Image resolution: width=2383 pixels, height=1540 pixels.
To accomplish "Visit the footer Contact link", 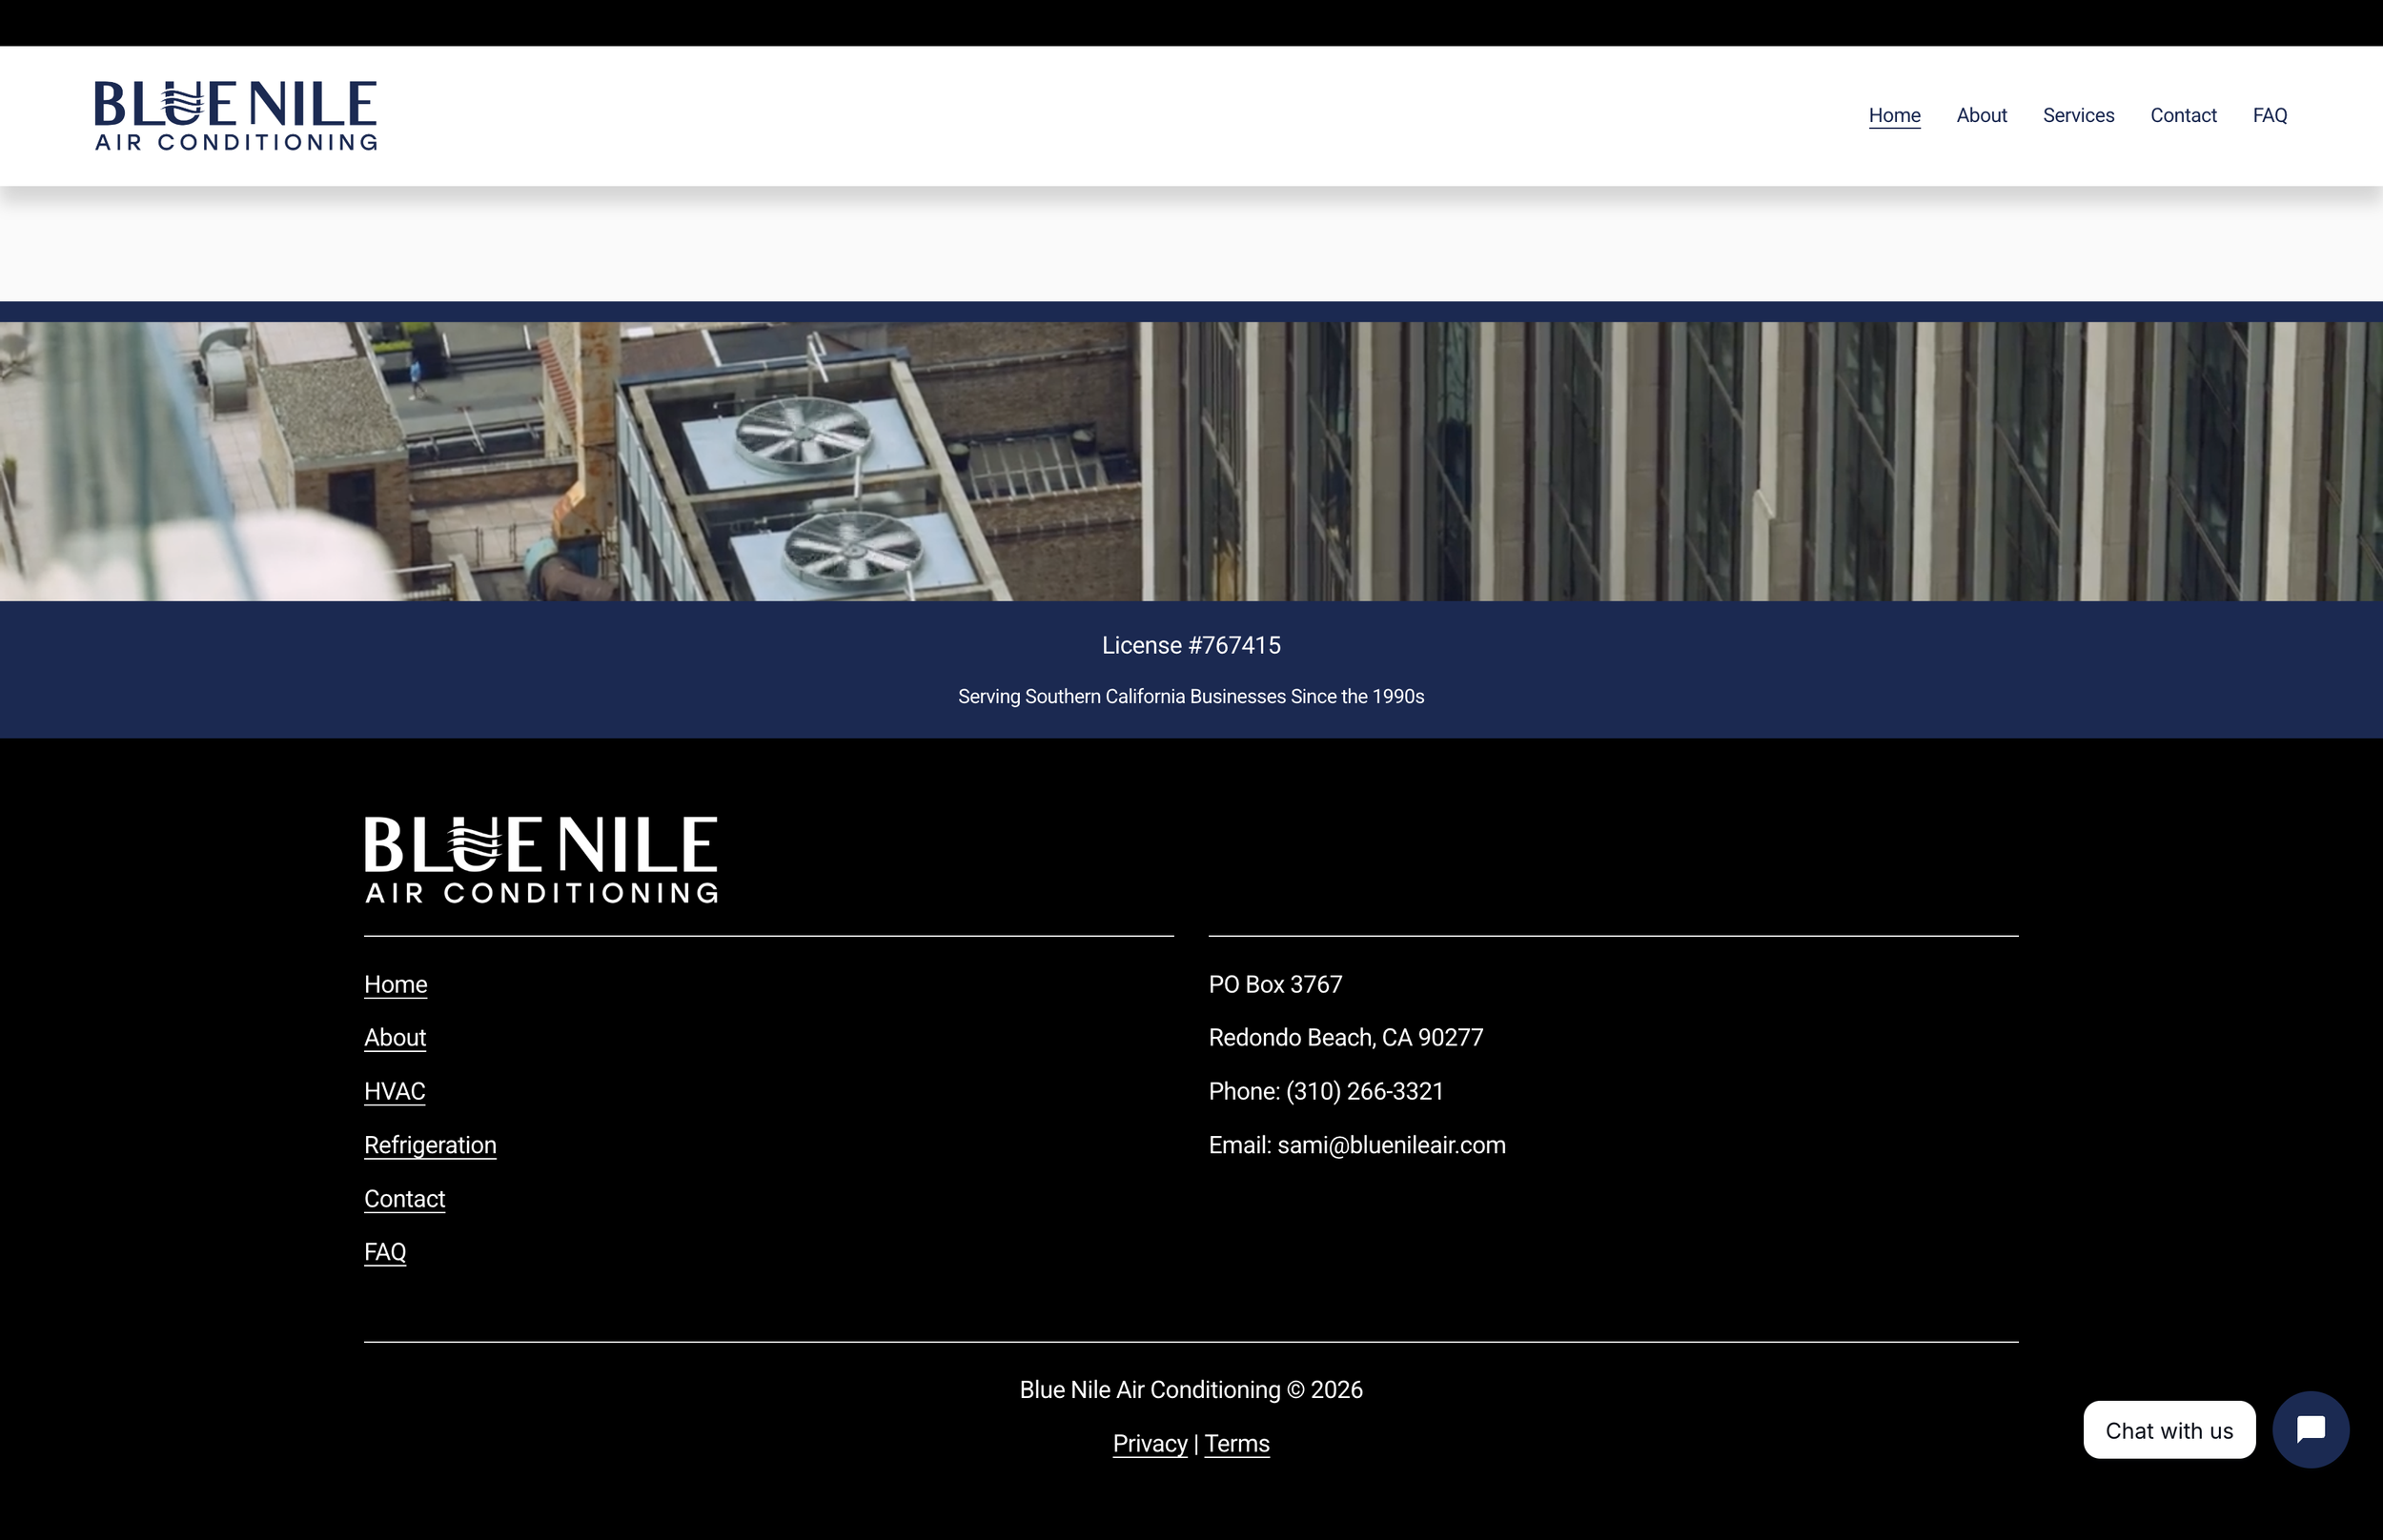I will tap(404, 1199).
